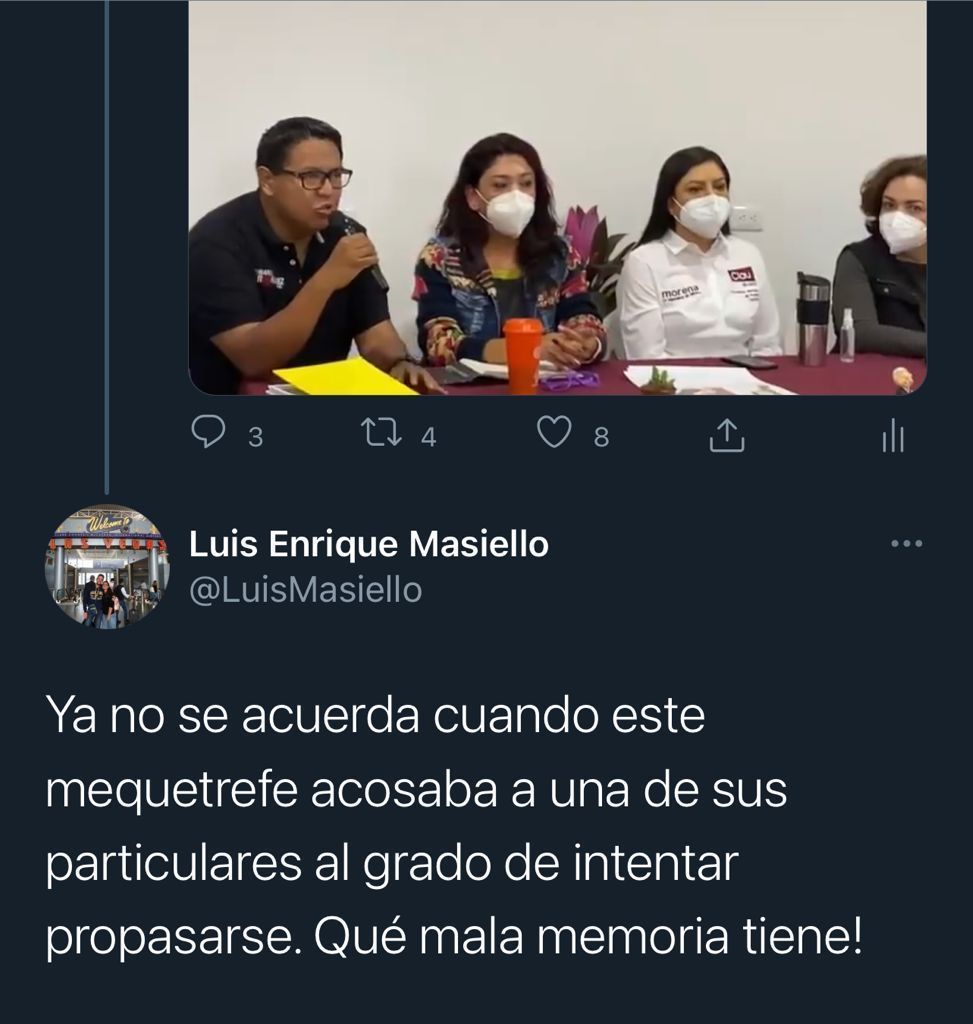Click the display name Luis Enrique Masiello

[369, 545]
